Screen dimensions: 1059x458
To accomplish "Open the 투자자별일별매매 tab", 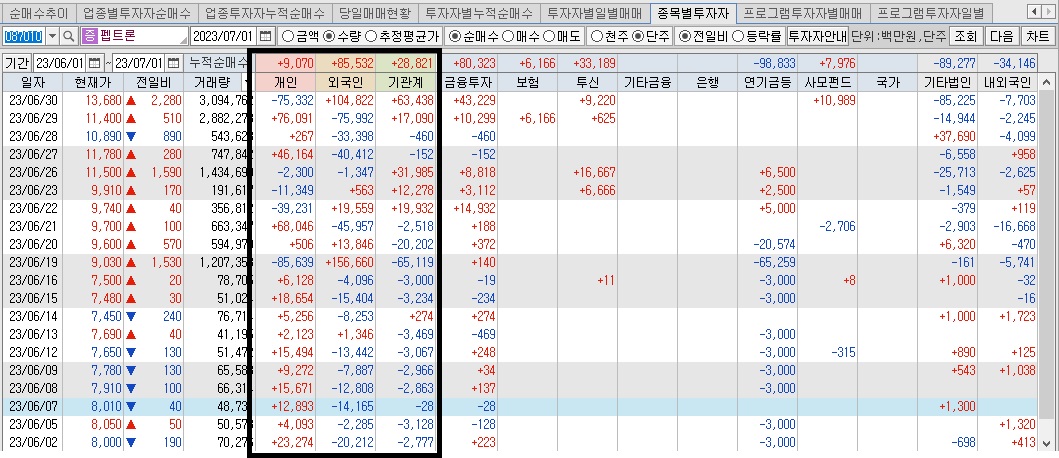I will click(594, 12).
